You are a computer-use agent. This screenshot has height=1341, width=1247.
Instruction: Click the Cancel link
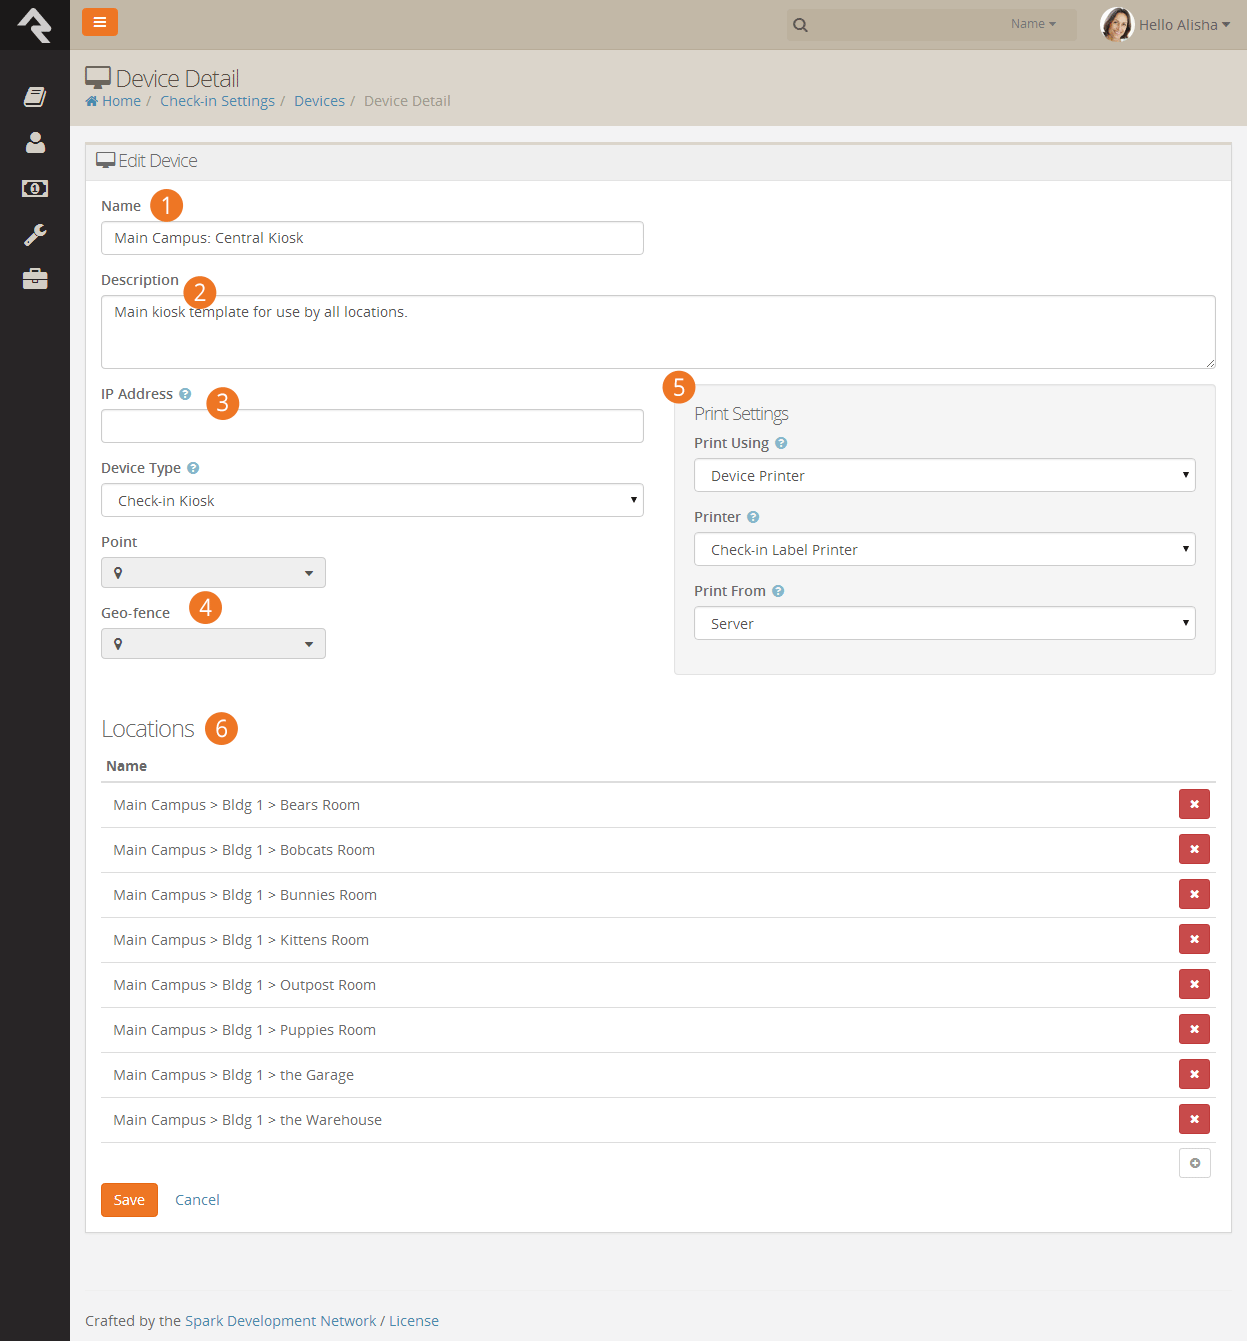click(x=197, y=1200)
